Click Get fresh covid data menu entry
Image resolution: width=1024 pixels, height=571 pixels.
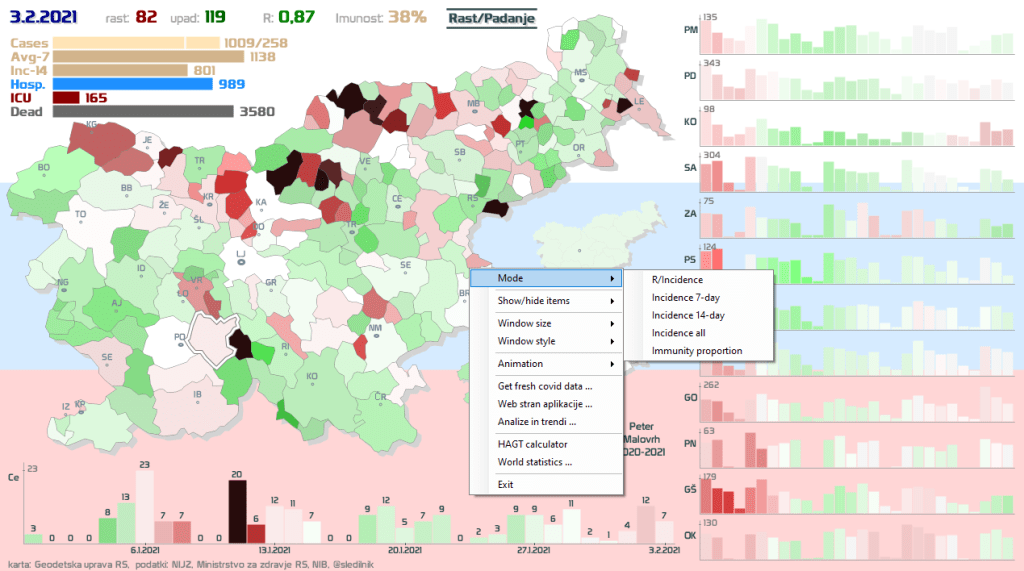click(545, 386)
